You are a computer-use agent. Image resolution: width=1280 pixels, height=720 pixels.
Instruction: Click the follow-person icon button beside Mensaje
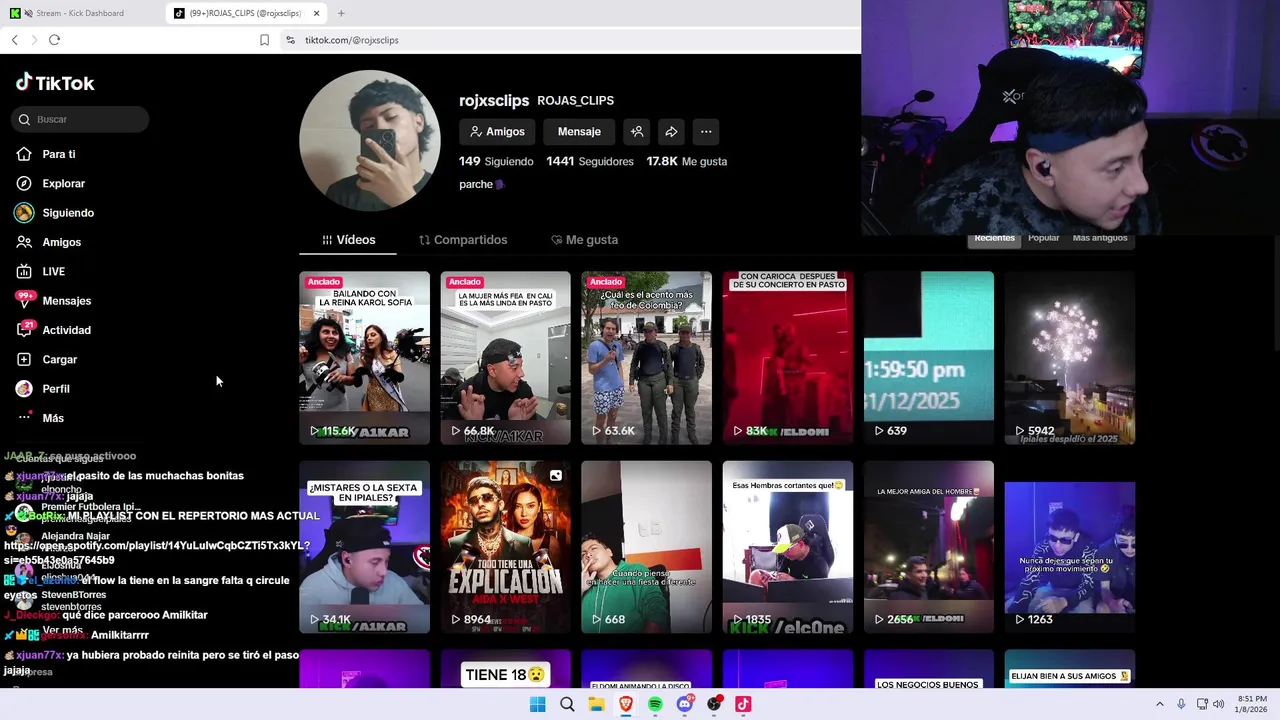click(x=637, y=132)
